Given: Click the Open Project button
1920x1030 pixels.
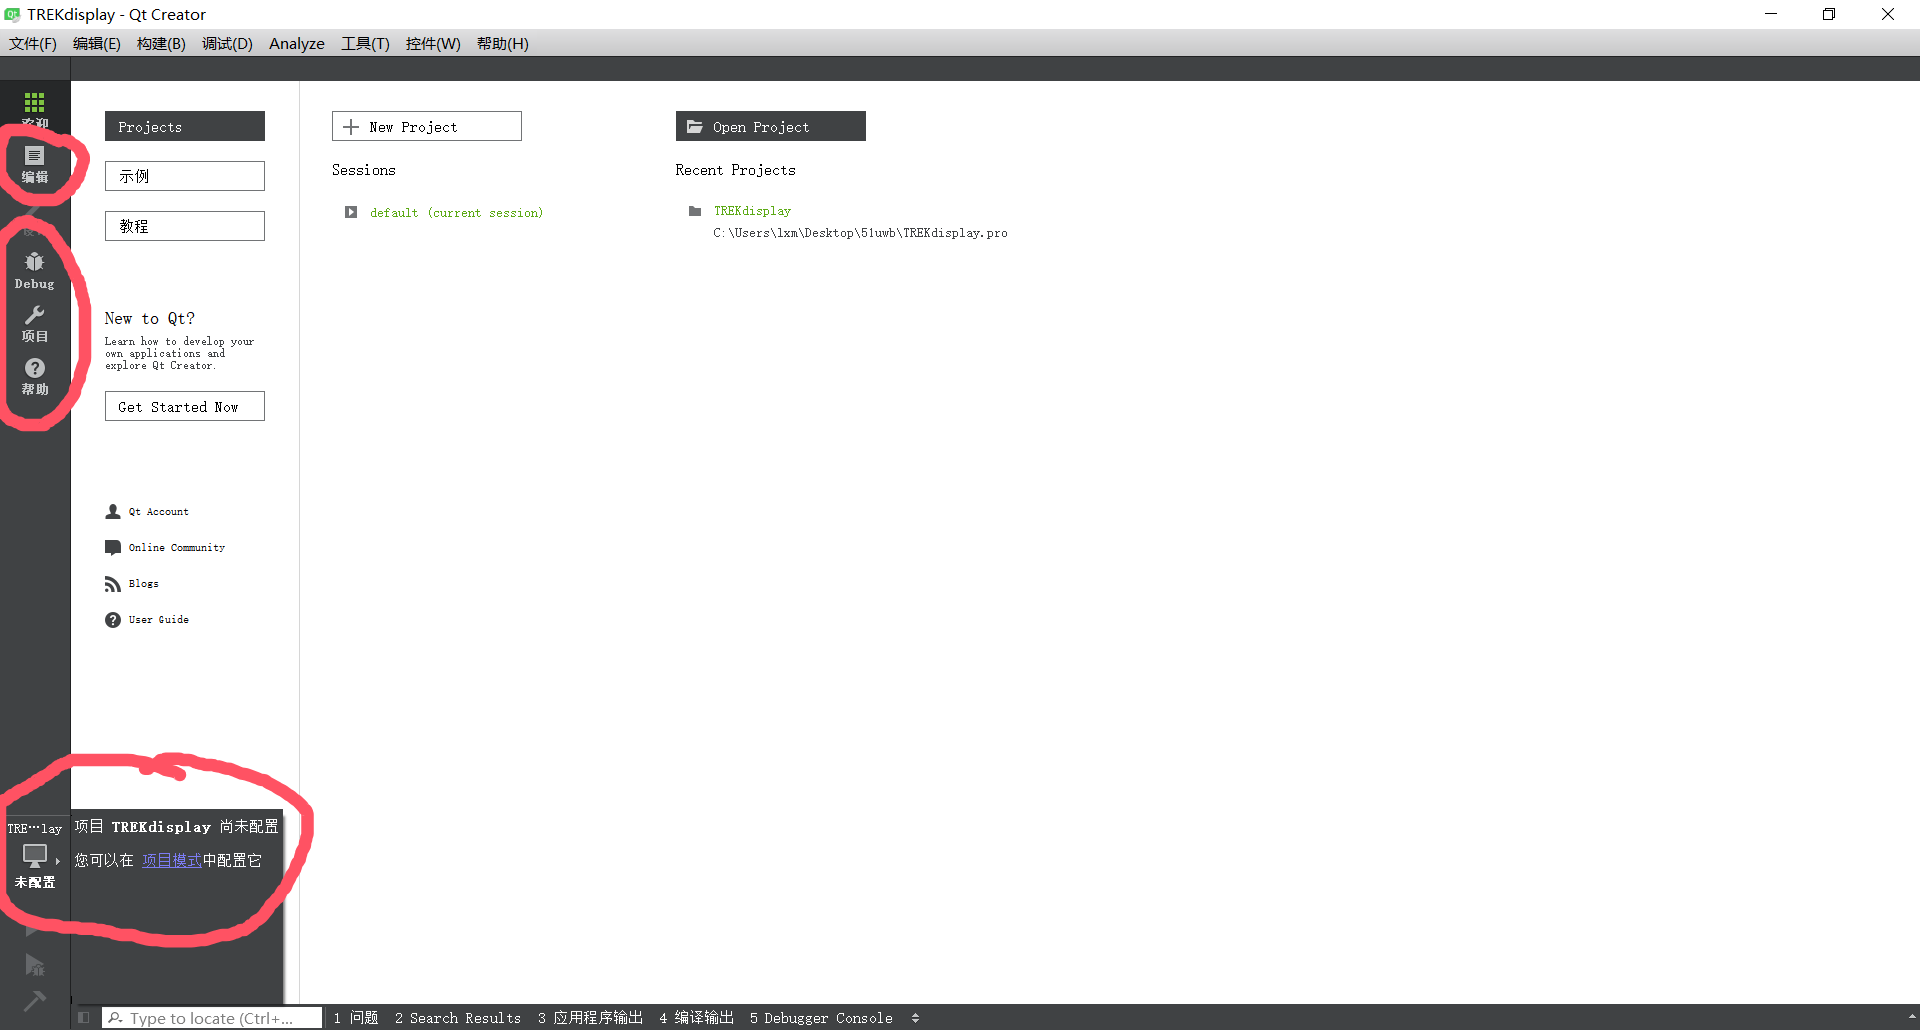Looking at the screenshot, I should pos(771,126).
